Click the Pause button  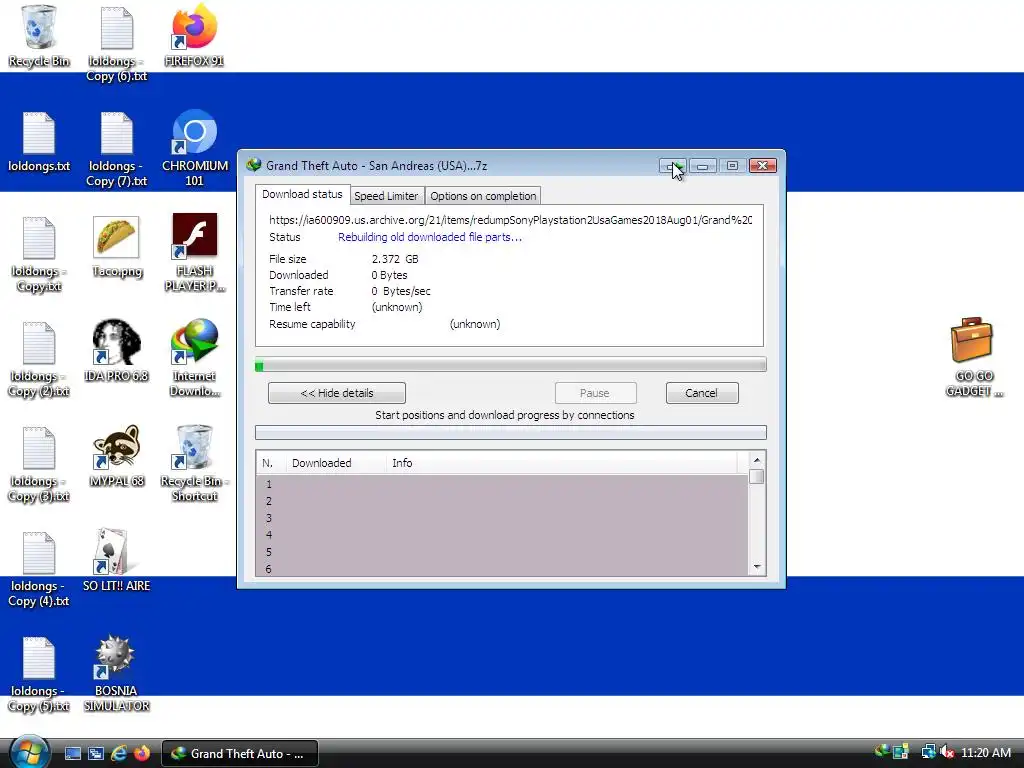pyautogui.click(x=595, y=393)
